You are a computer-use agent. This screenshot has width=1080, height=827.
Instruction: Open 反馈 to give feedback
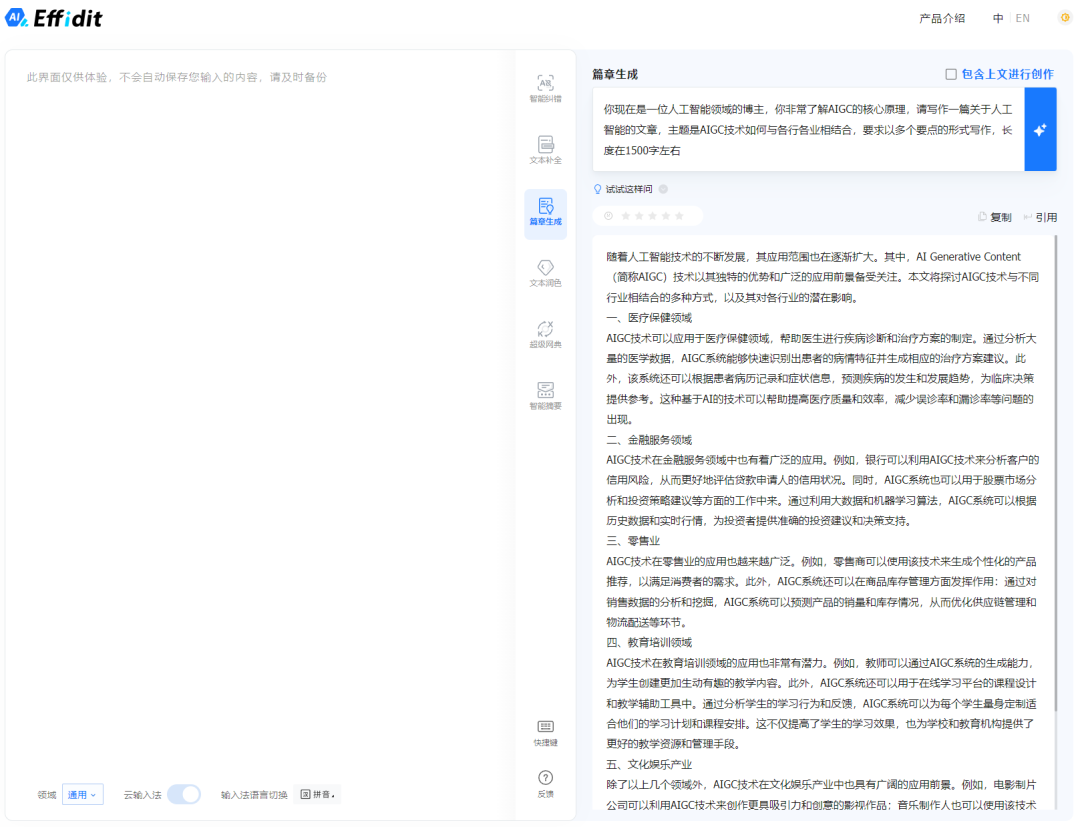(x=545, y=782)
